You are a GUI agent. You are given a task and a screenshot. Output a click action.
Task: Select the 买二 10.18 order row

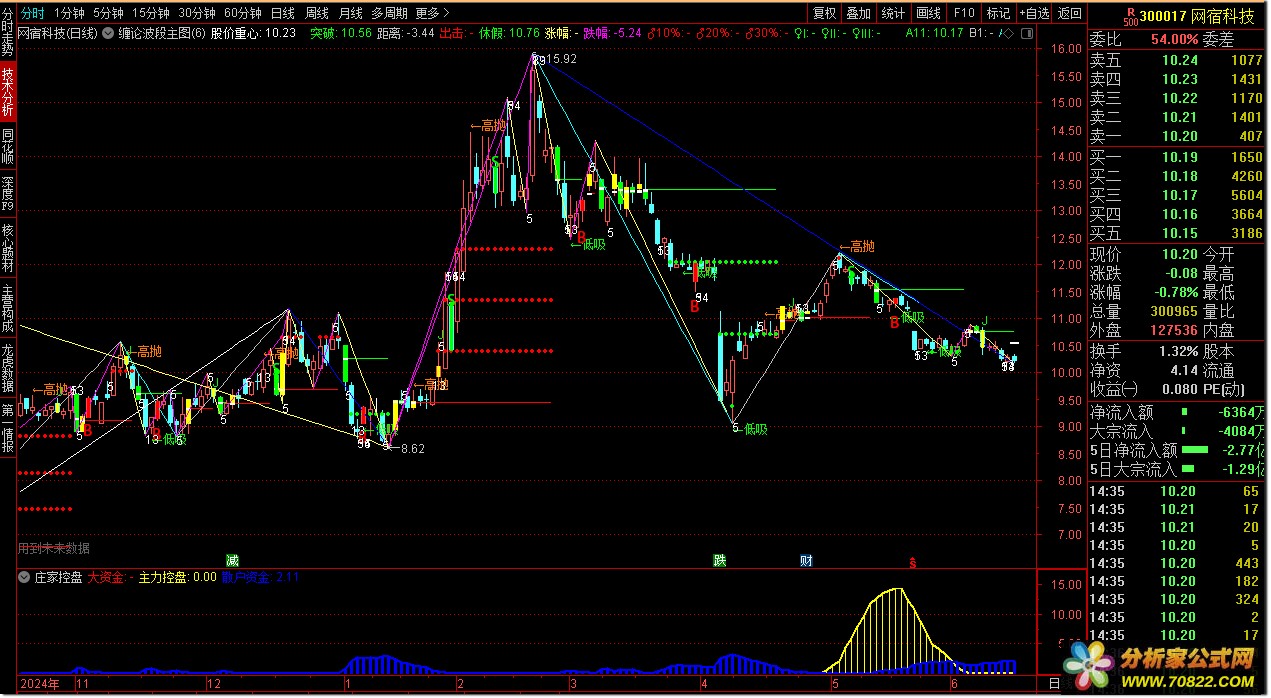coord(1177,176)
